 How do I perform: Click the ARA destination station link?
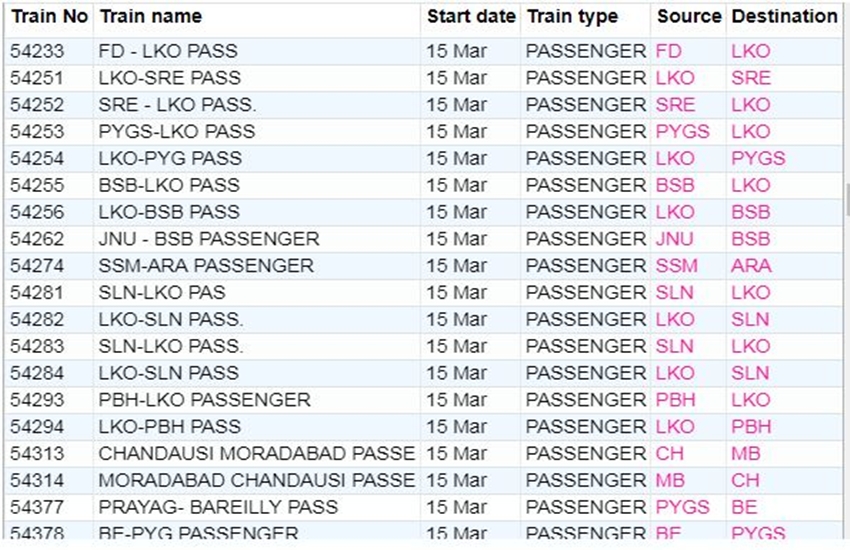coord(751,266)
